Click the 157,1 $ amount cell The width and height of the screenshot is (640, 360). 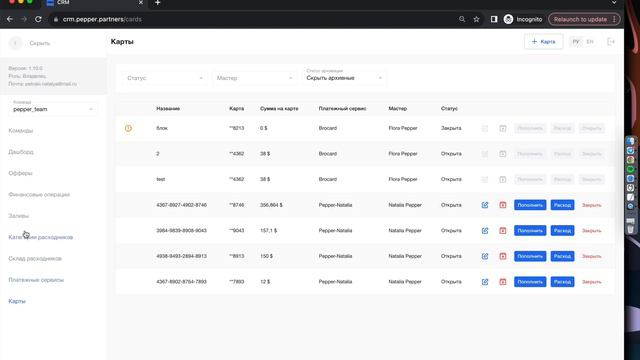coord(269,231)
